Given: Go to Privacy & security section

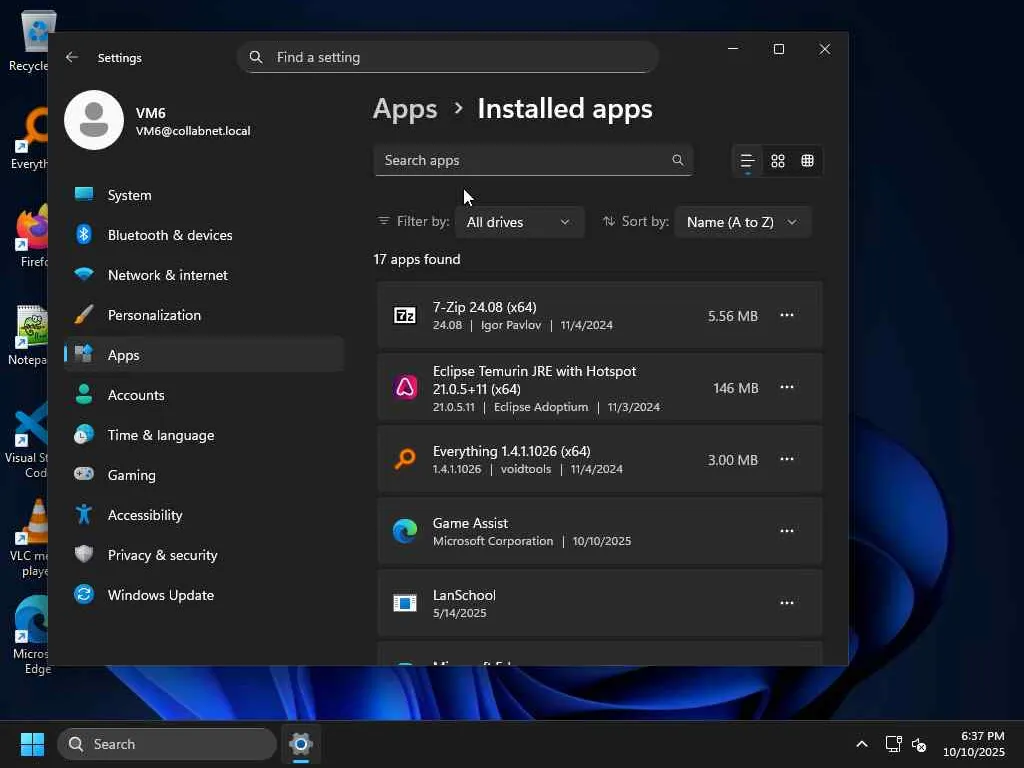Looking at the screenshot, I should click(x=162, y=555).
